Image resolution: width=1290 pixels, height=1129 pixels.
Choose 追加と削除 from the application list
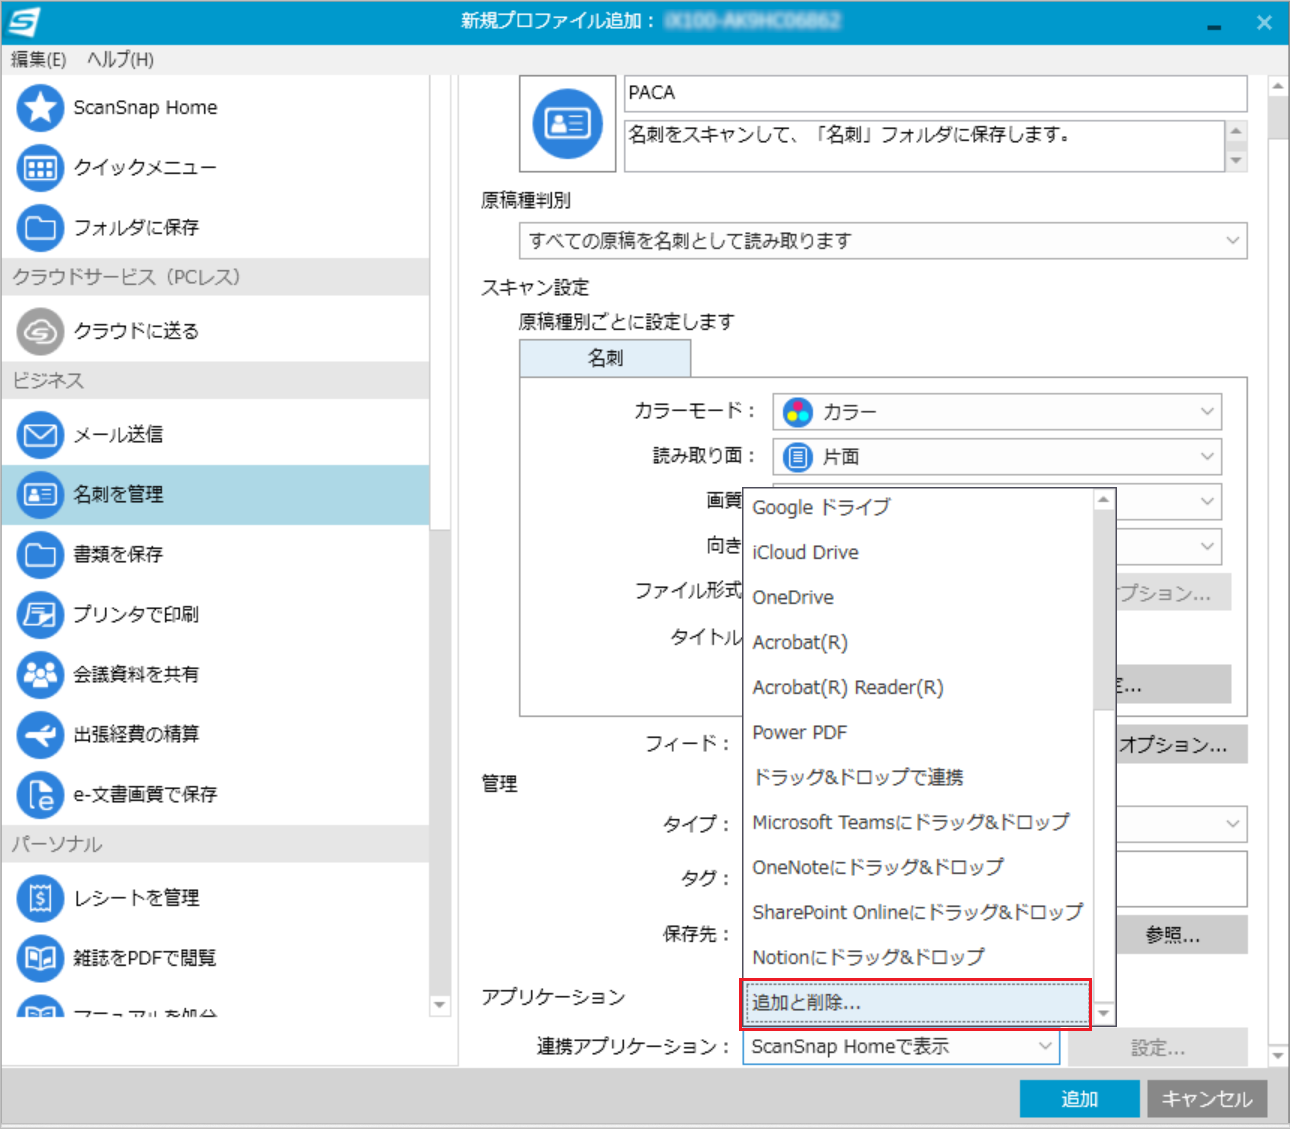tap(914, 1003)
